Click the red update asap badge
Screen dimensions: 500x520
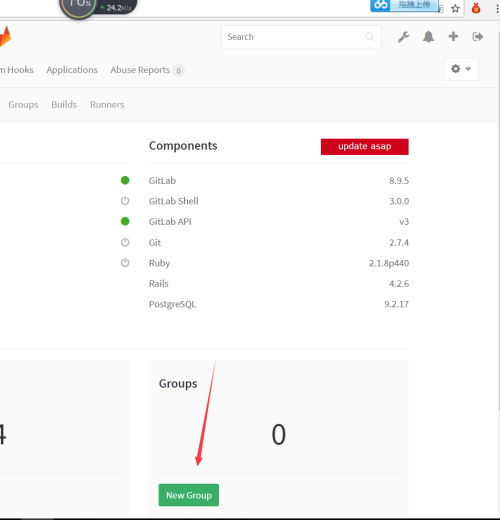pos(365,147)
